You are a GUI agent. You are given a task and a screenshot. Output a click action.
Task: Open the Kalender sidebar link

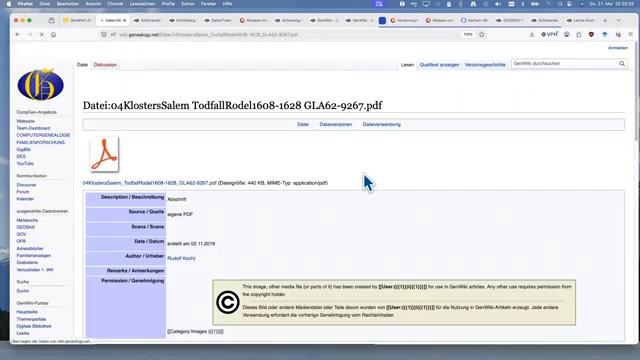(x=25, y=199)
